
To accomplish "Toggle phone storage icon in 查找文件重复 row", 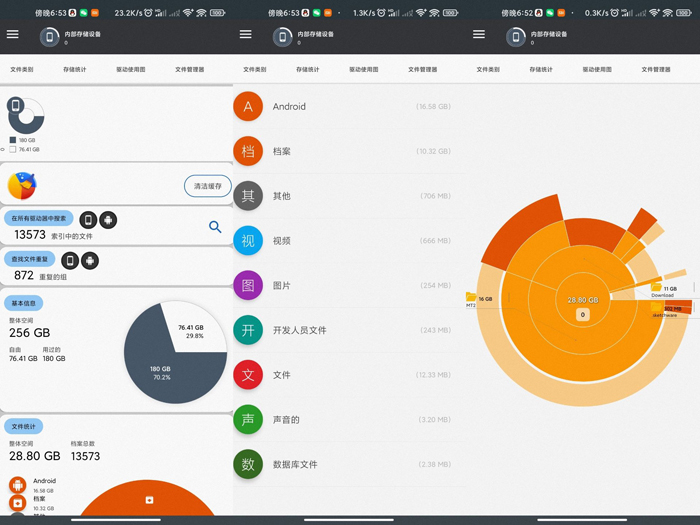I will coord(70,261).
